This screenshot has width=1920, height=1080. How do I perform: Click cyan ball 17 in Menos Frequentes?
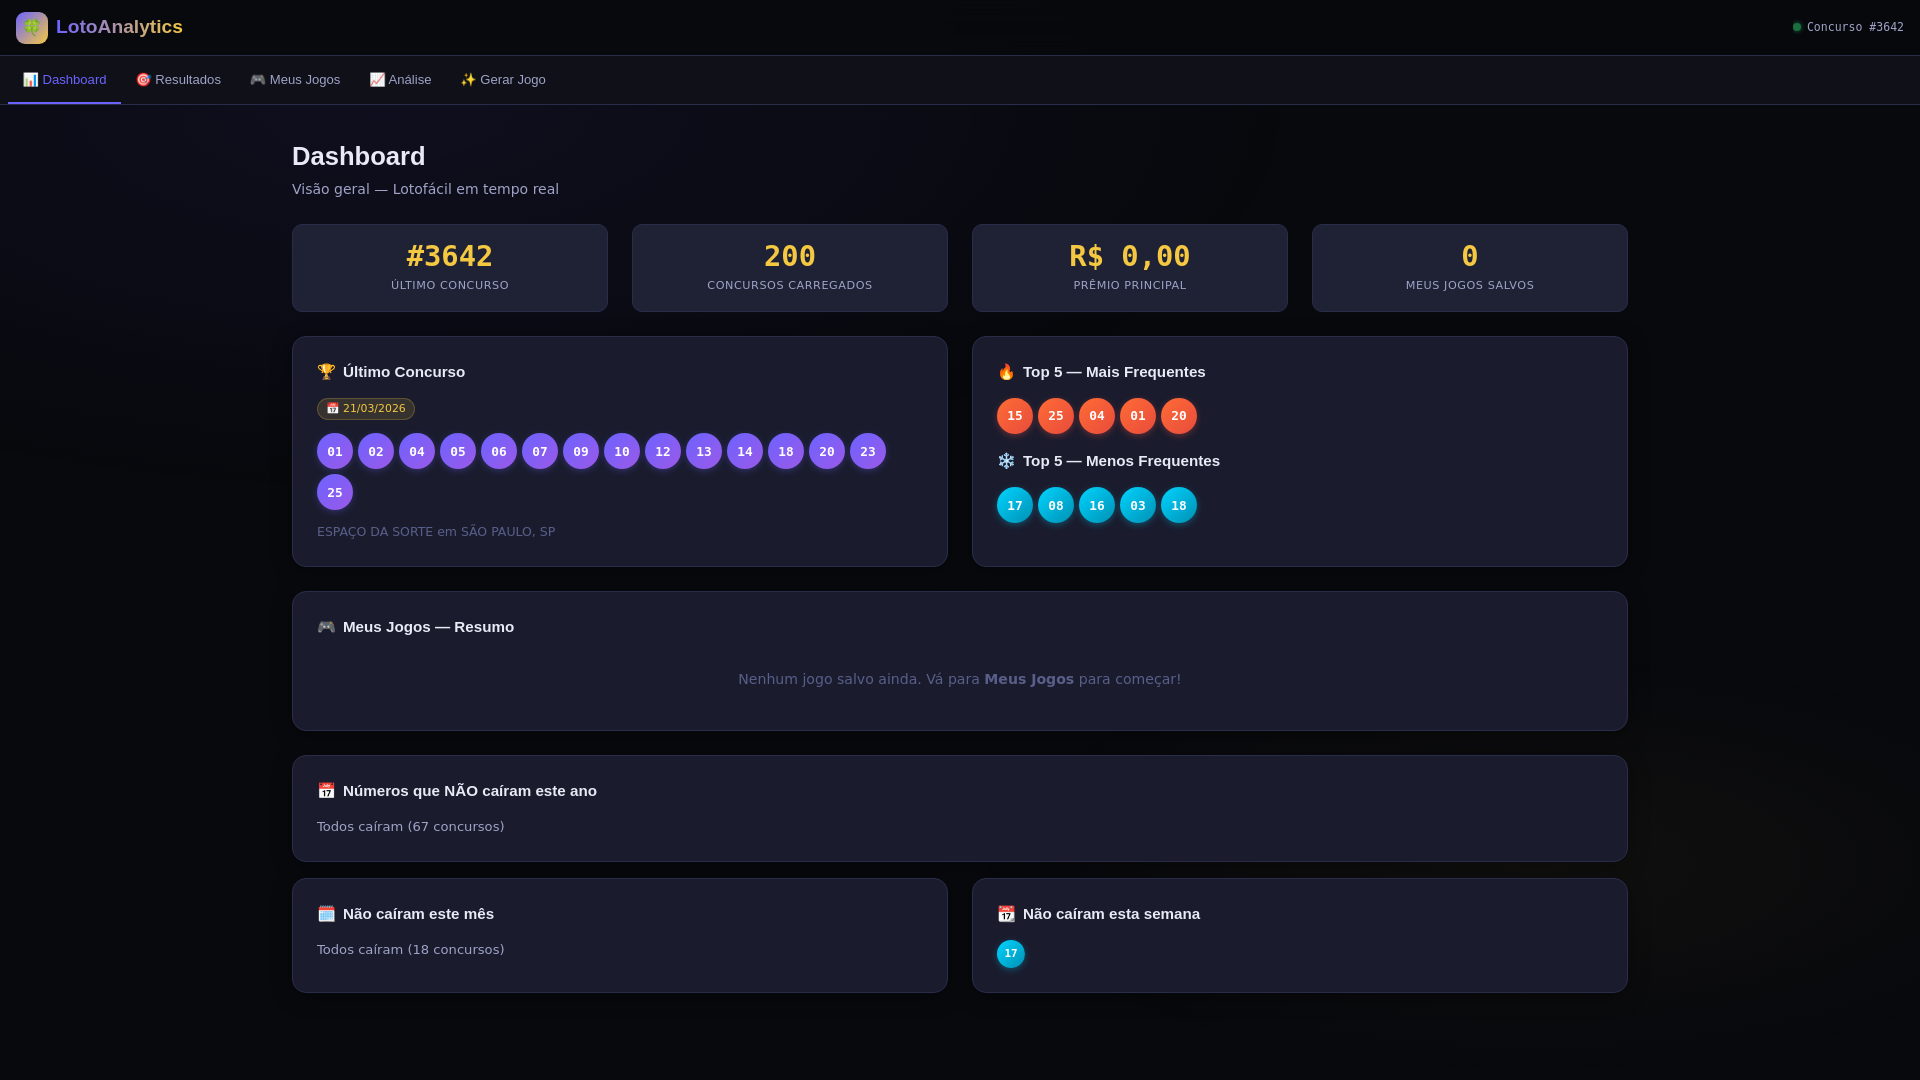click(1015, 505)
